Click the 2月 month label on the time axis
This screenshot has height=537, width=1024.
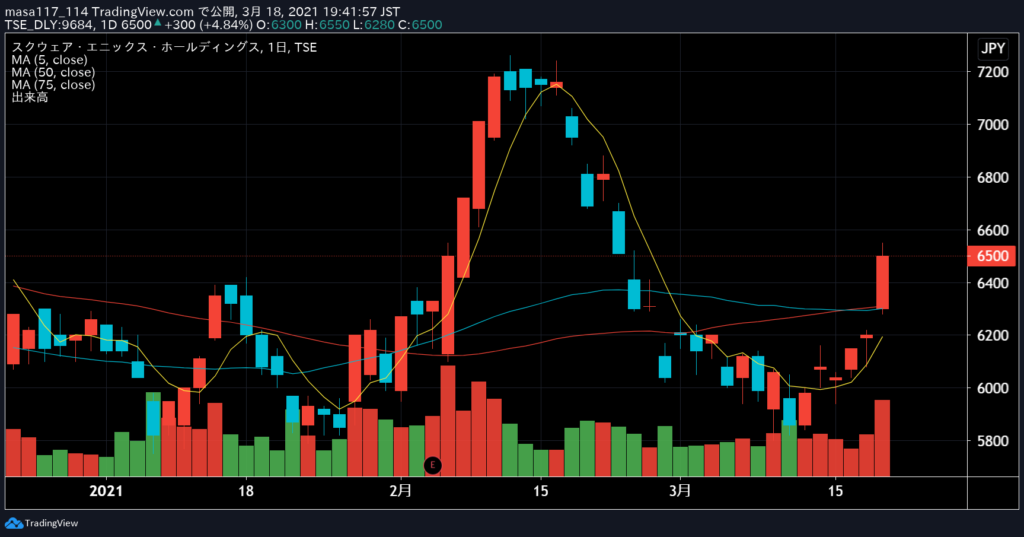pos(401,491)
